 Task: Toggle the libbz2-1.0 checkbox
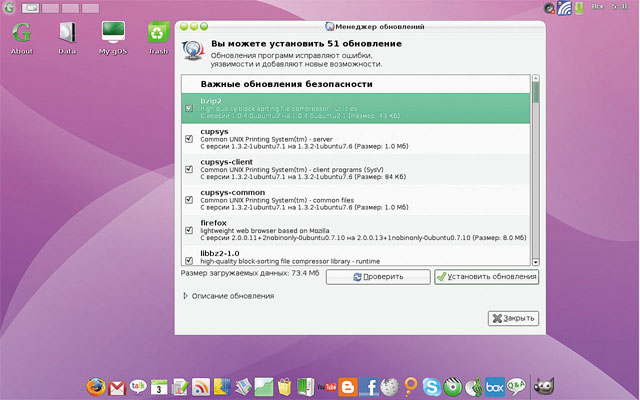[189, 260]
